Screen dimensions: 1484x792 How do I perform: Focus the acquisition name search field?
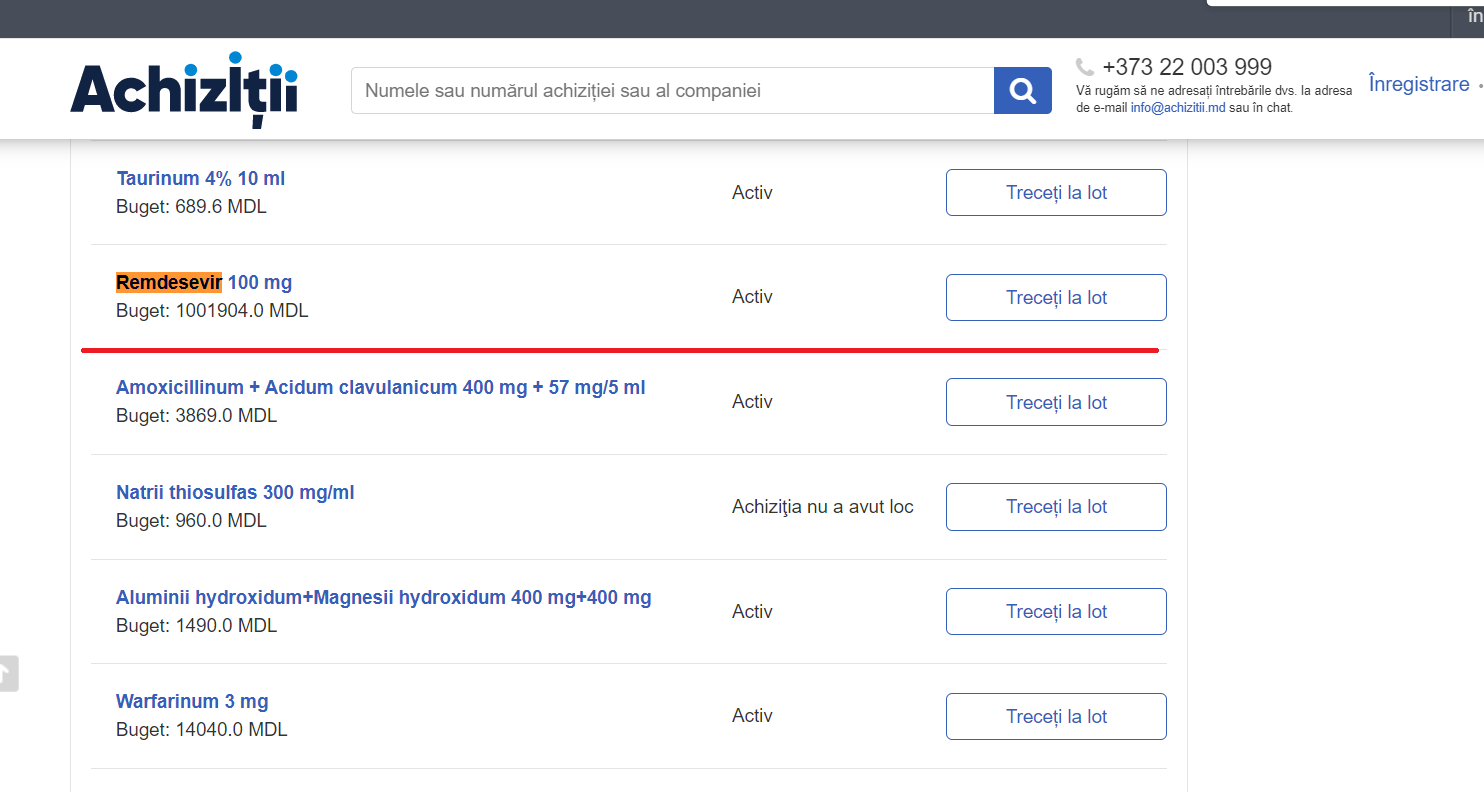672,91
